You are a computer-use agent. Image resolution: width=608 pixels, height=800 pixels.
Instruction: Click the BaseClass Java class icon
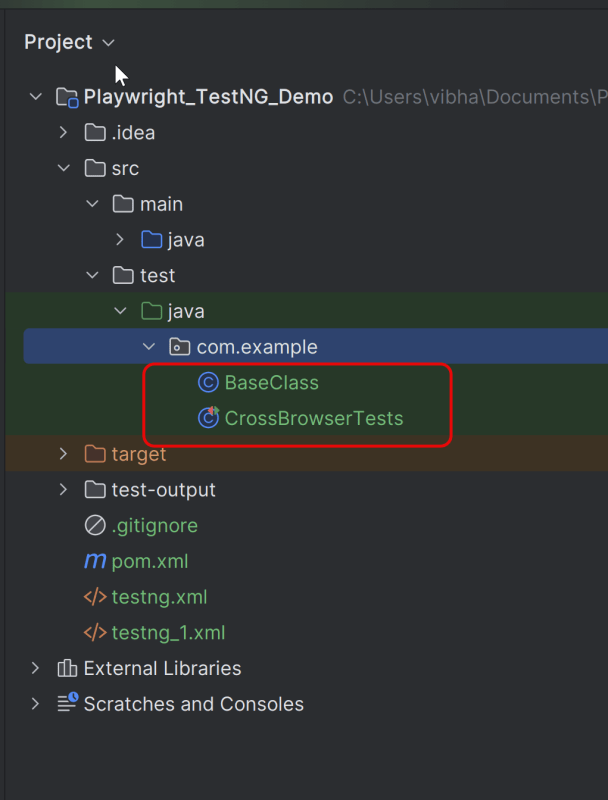pyautogui.click(x=208, y=383)
